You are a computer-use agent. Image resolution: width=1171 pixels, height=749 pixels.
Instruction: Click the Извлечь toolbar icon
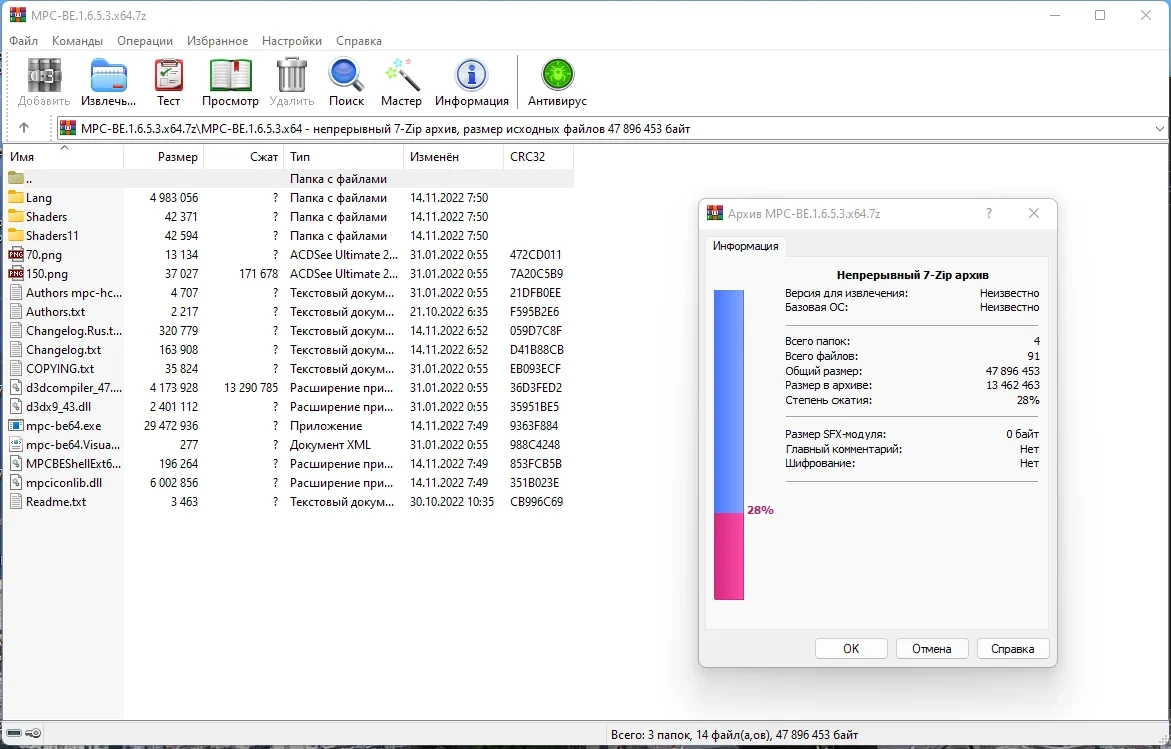click(x=108, y=75)
